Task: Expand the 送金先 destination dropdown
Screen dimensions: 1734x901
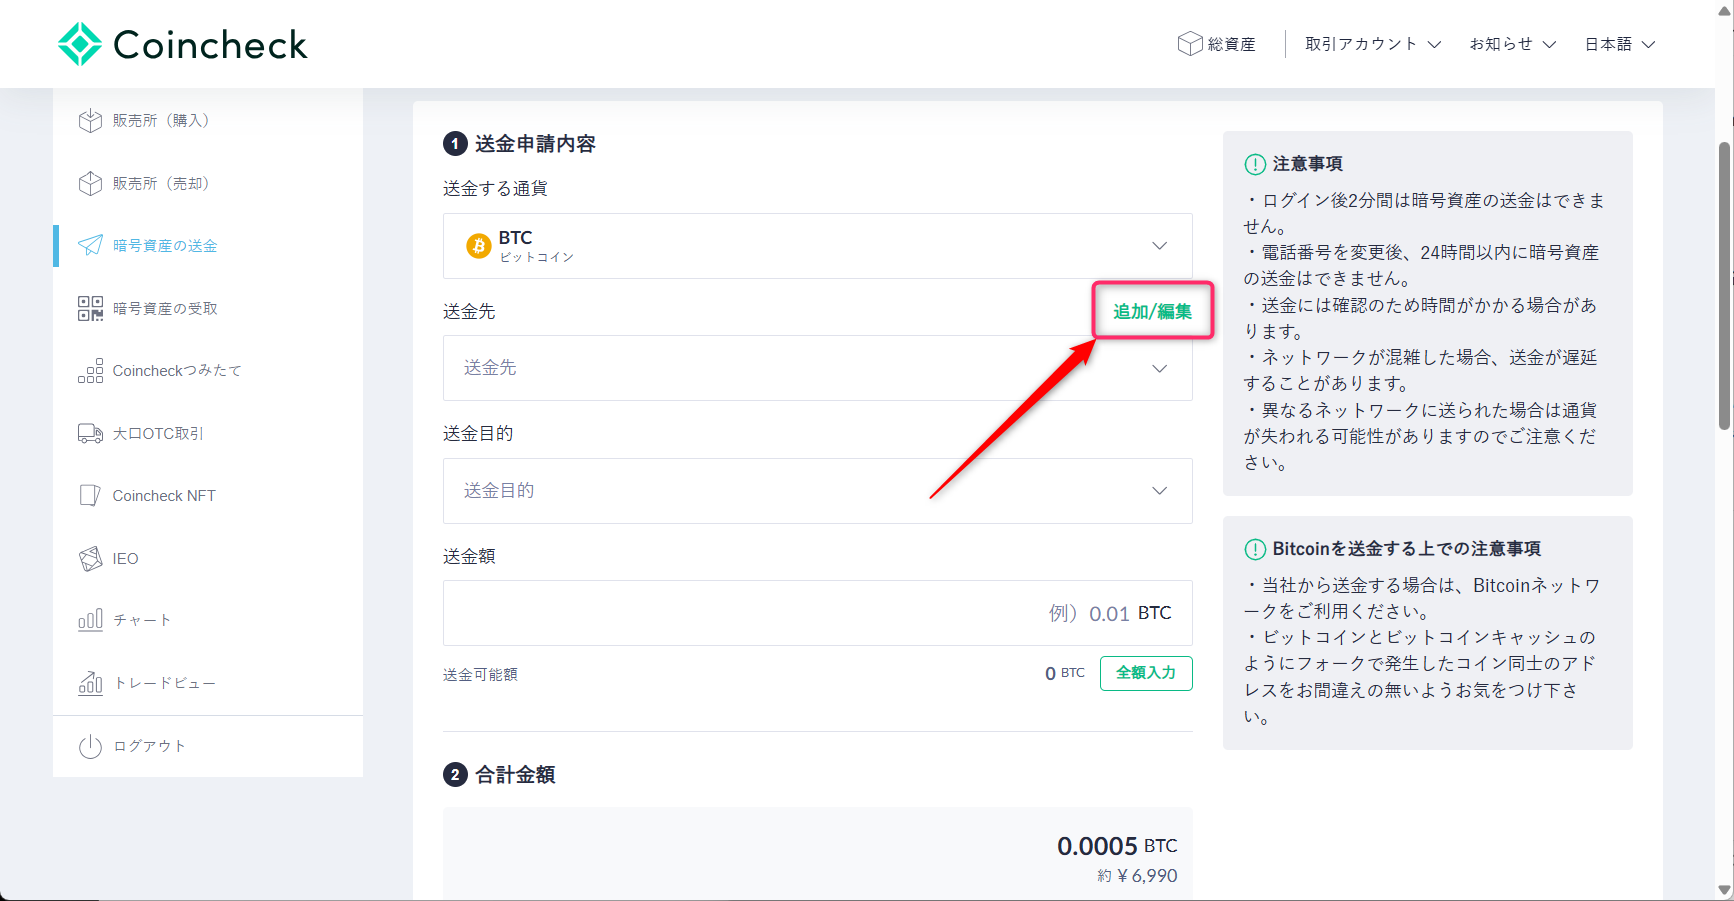Action: (x=817, y=368)
